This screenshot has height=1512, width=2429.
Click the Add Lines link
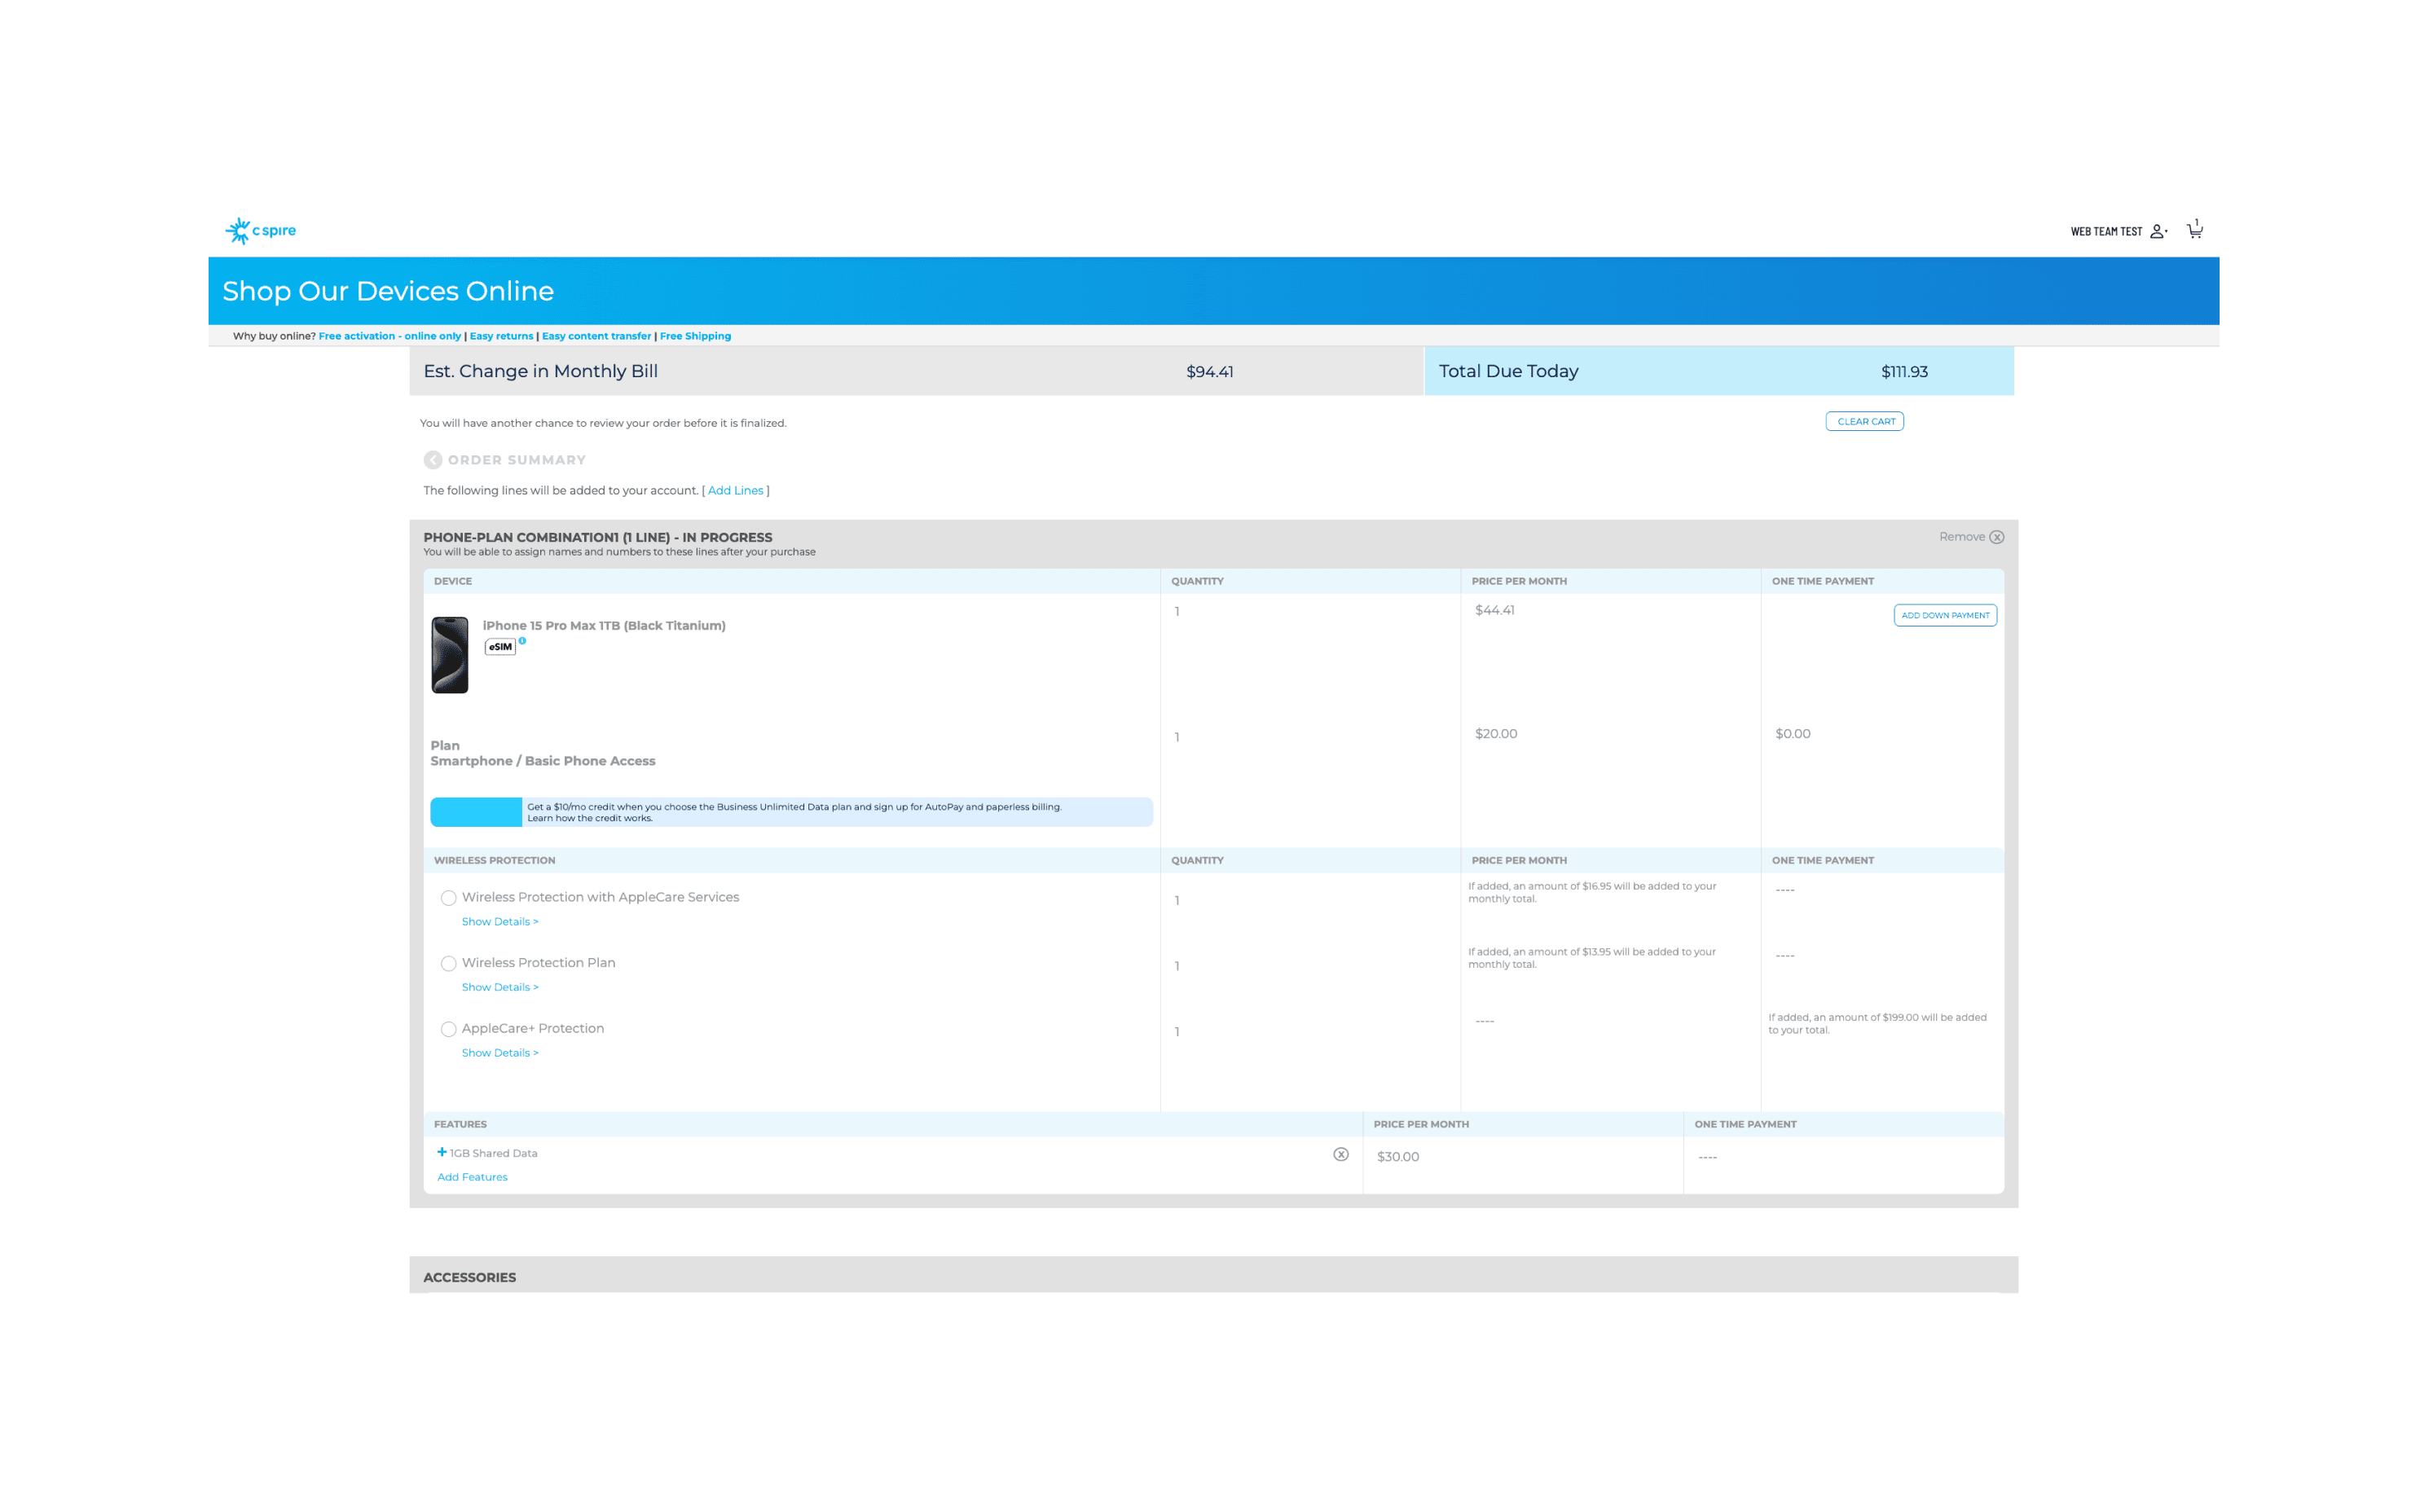point(735,490)
